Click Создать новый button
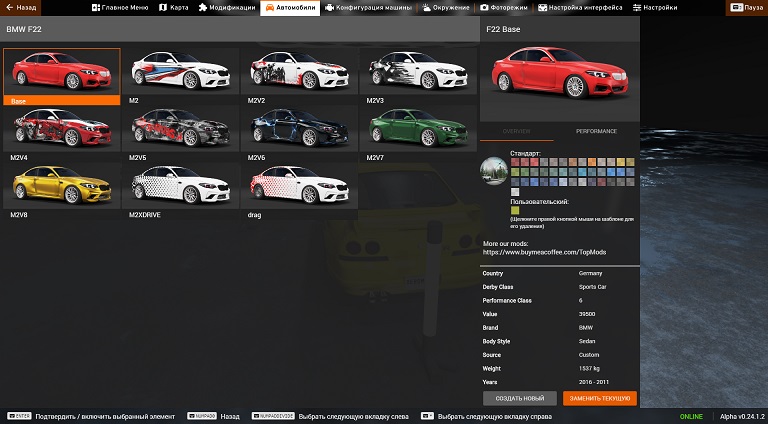Image resolution: width=768 pixels, height=424 pixels. [519, 398]
